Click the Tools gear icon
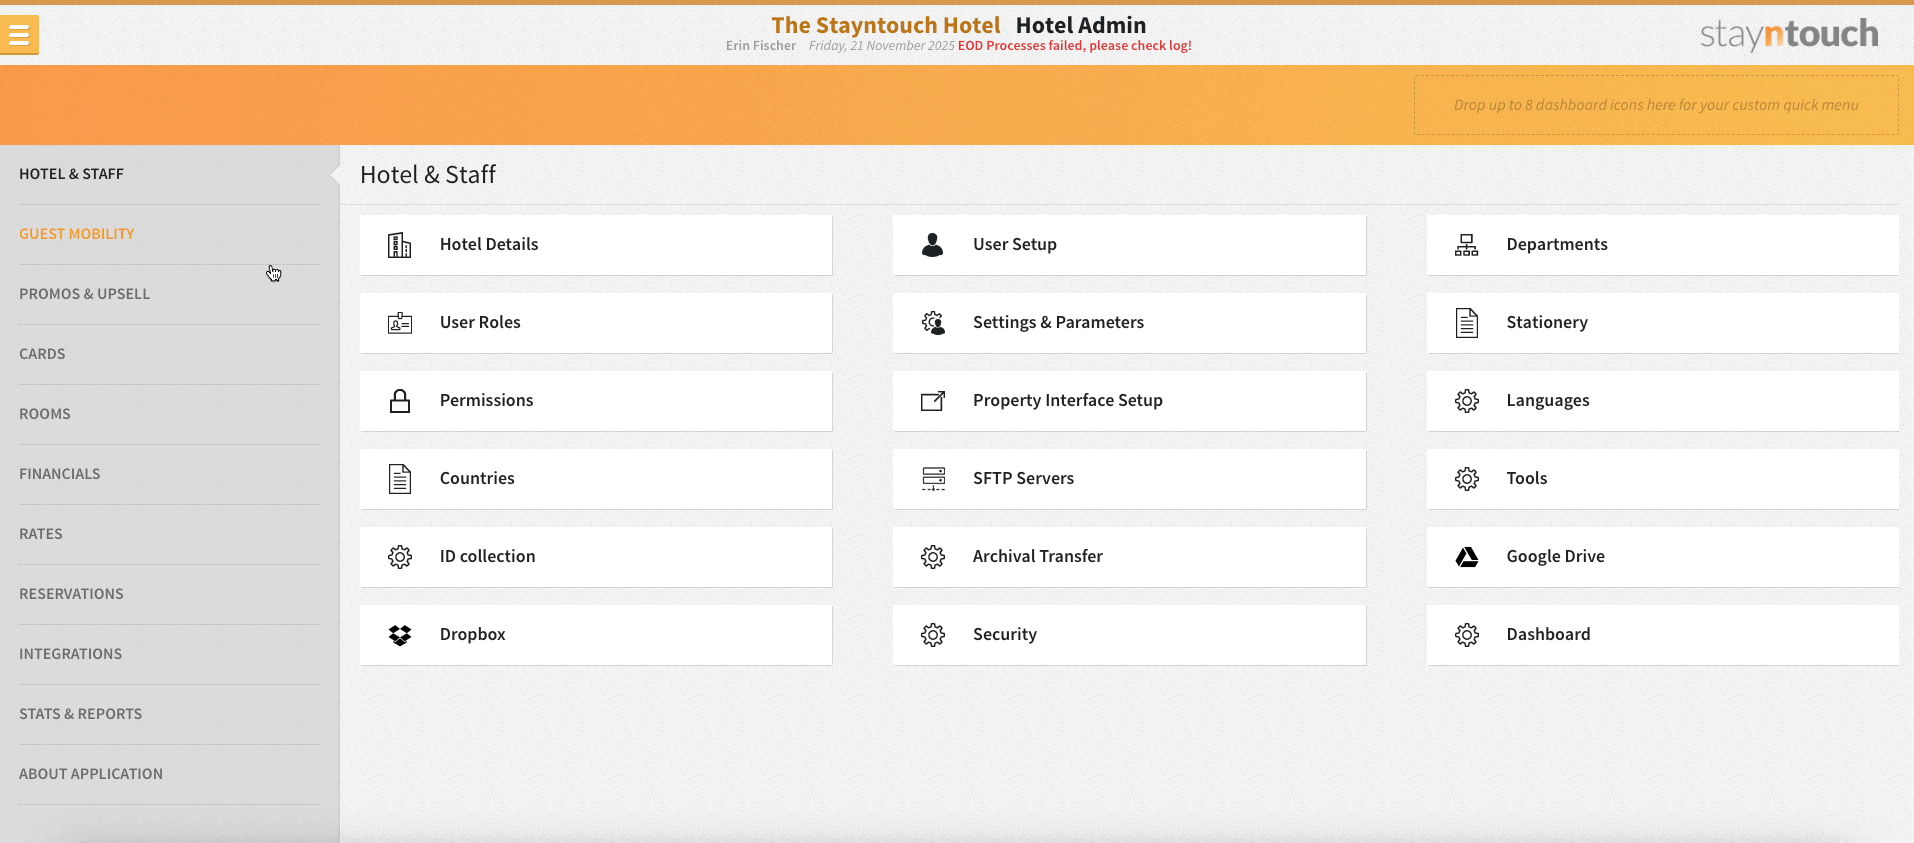This screenshot has width=1914, height=843. [1467, 479]
